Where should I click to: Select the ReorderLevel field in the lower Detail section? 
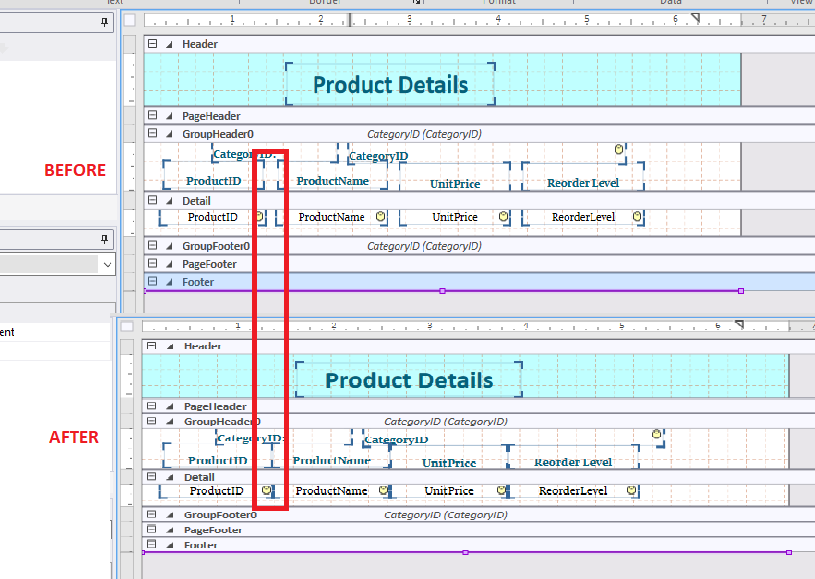(x=573, y=491)
